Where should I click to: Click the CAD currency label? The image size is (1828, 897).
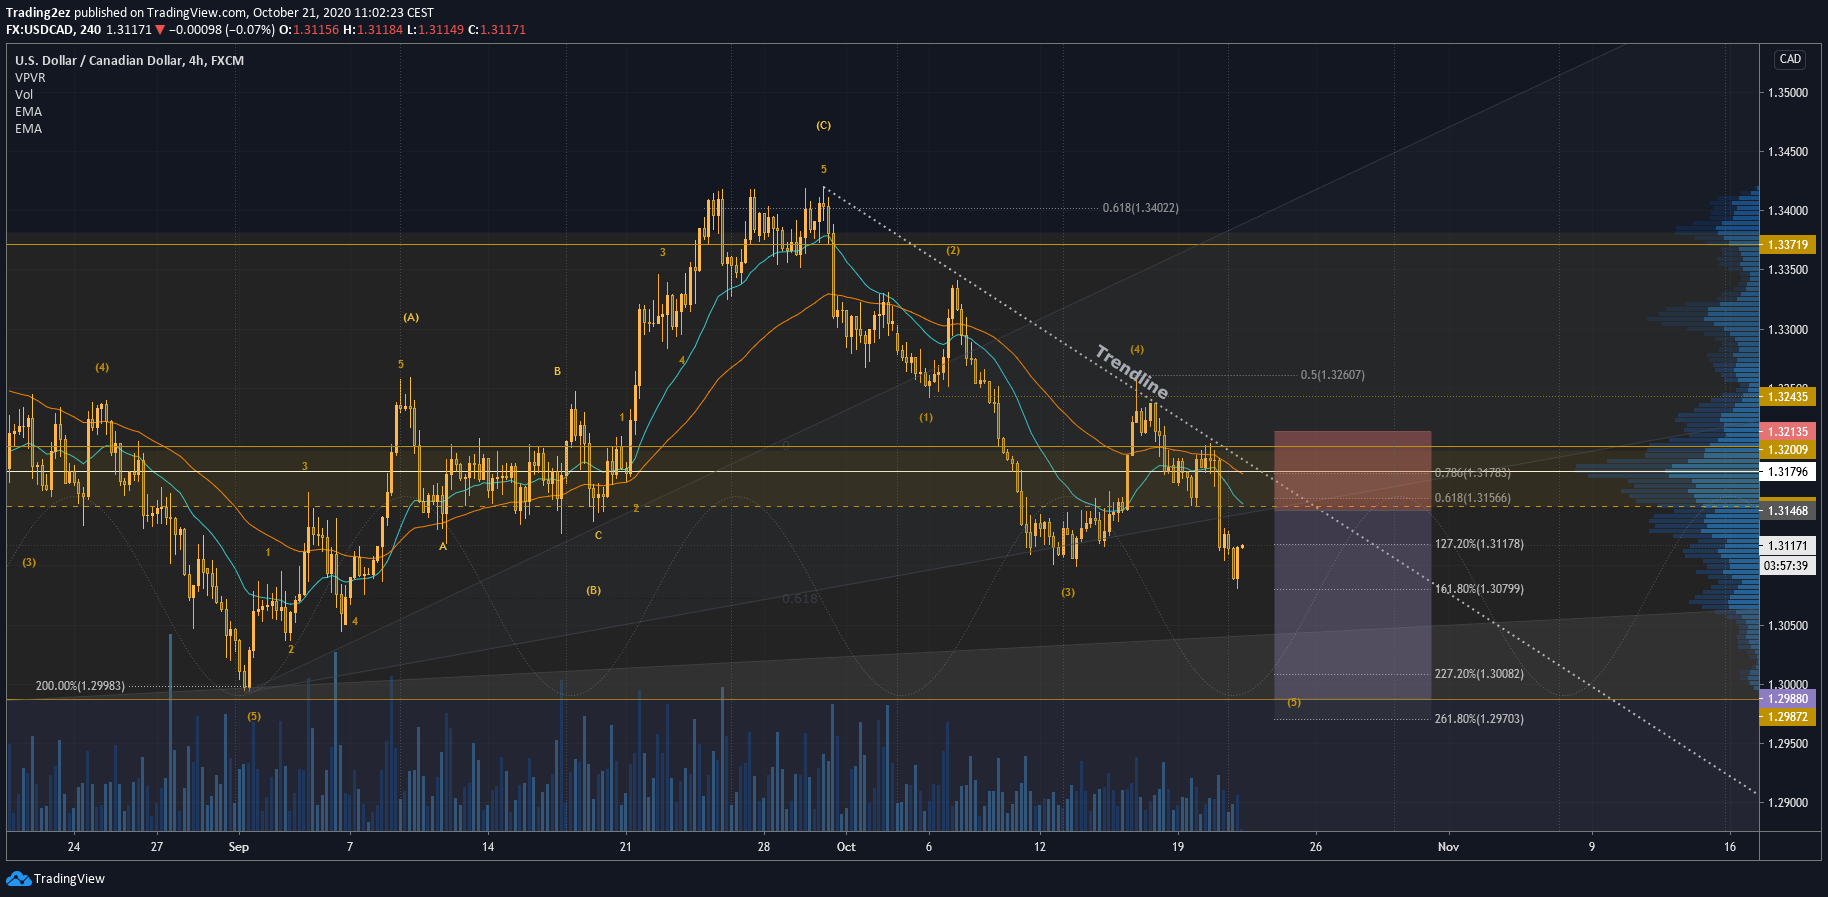pos(1790,59)
